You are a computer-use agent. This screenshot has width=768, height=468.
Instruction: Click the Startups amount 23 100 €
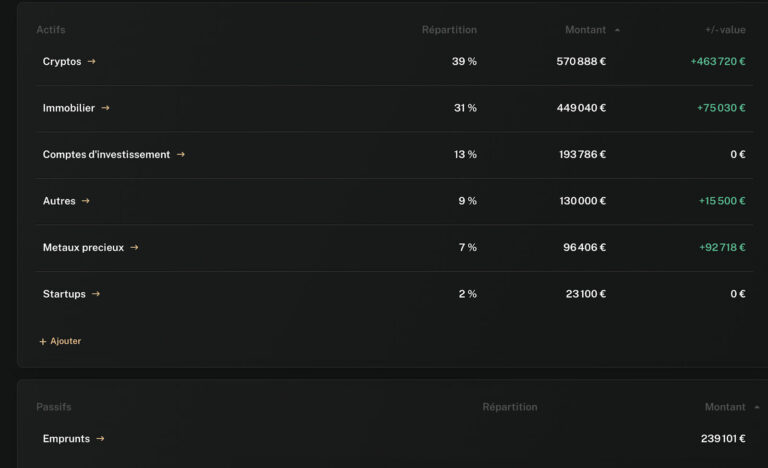[x=584, y=294]
